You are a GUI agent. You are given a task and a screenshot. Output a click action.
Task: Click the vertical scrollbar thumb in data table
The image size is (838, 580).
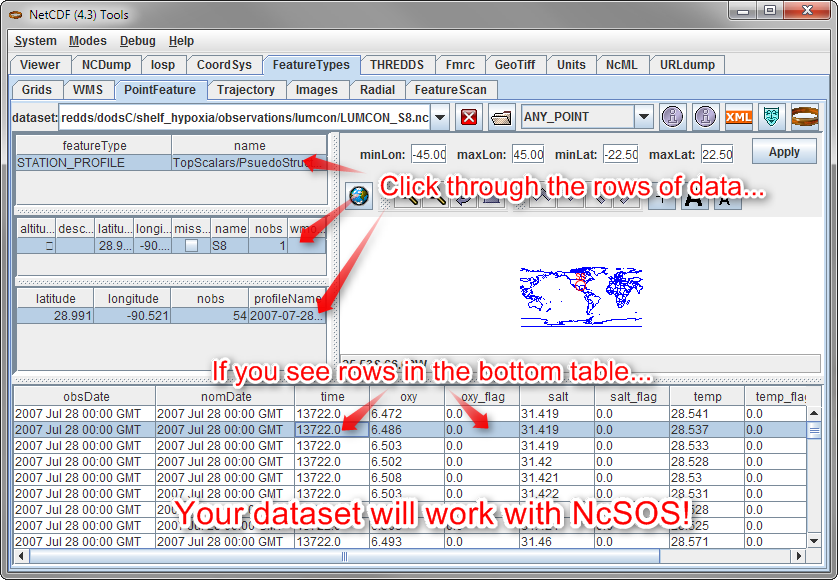point(813,430)
